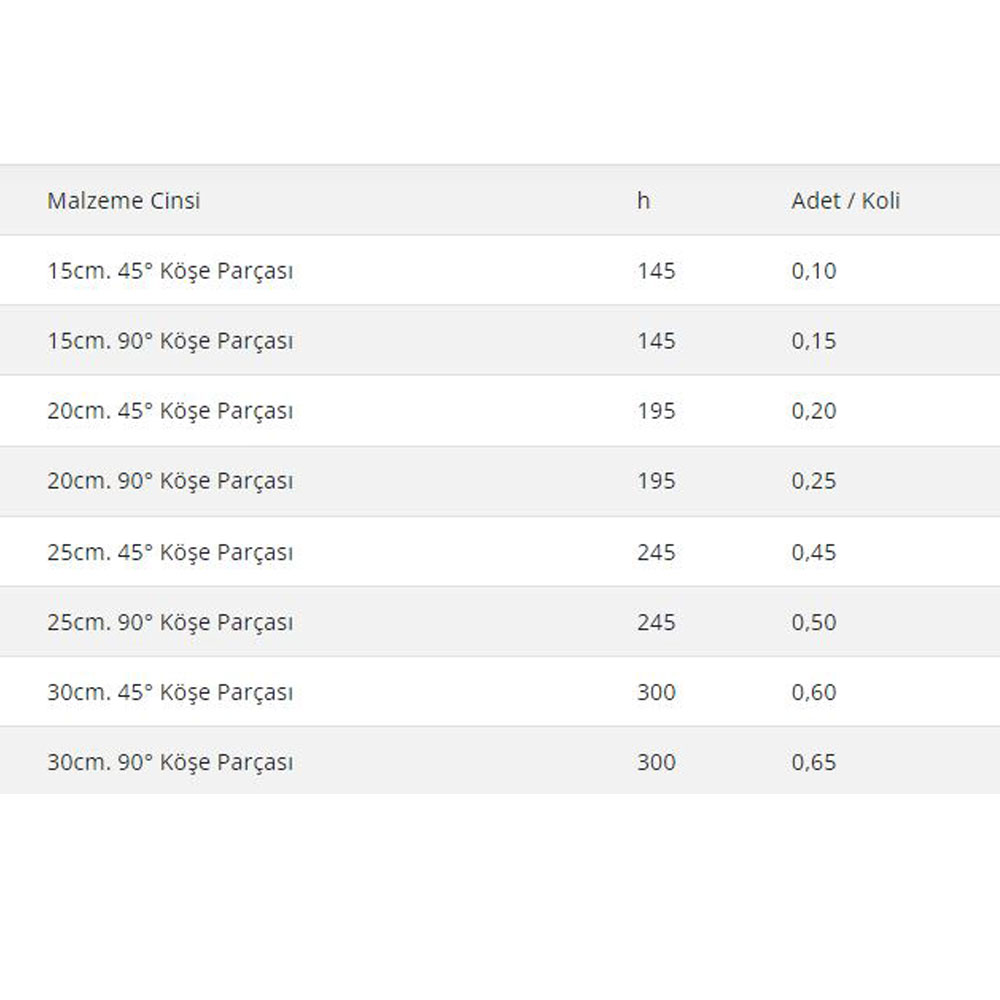Click the 0,50 Adet / Koli value
The image size is (1000, 1000).
(x=814, y=622)
